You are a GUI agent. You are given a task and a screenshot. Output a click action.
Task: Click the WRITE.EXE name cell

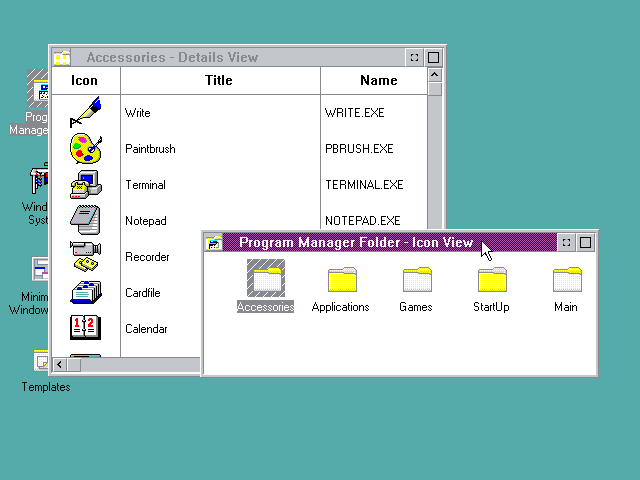tap(354, 113)
